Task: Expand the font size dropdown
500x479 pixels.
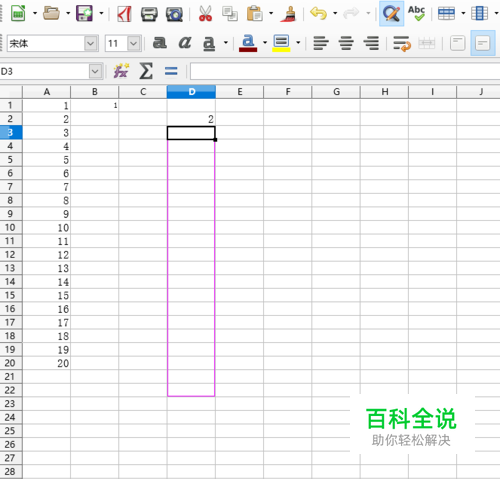Action: tap(134, 43)
